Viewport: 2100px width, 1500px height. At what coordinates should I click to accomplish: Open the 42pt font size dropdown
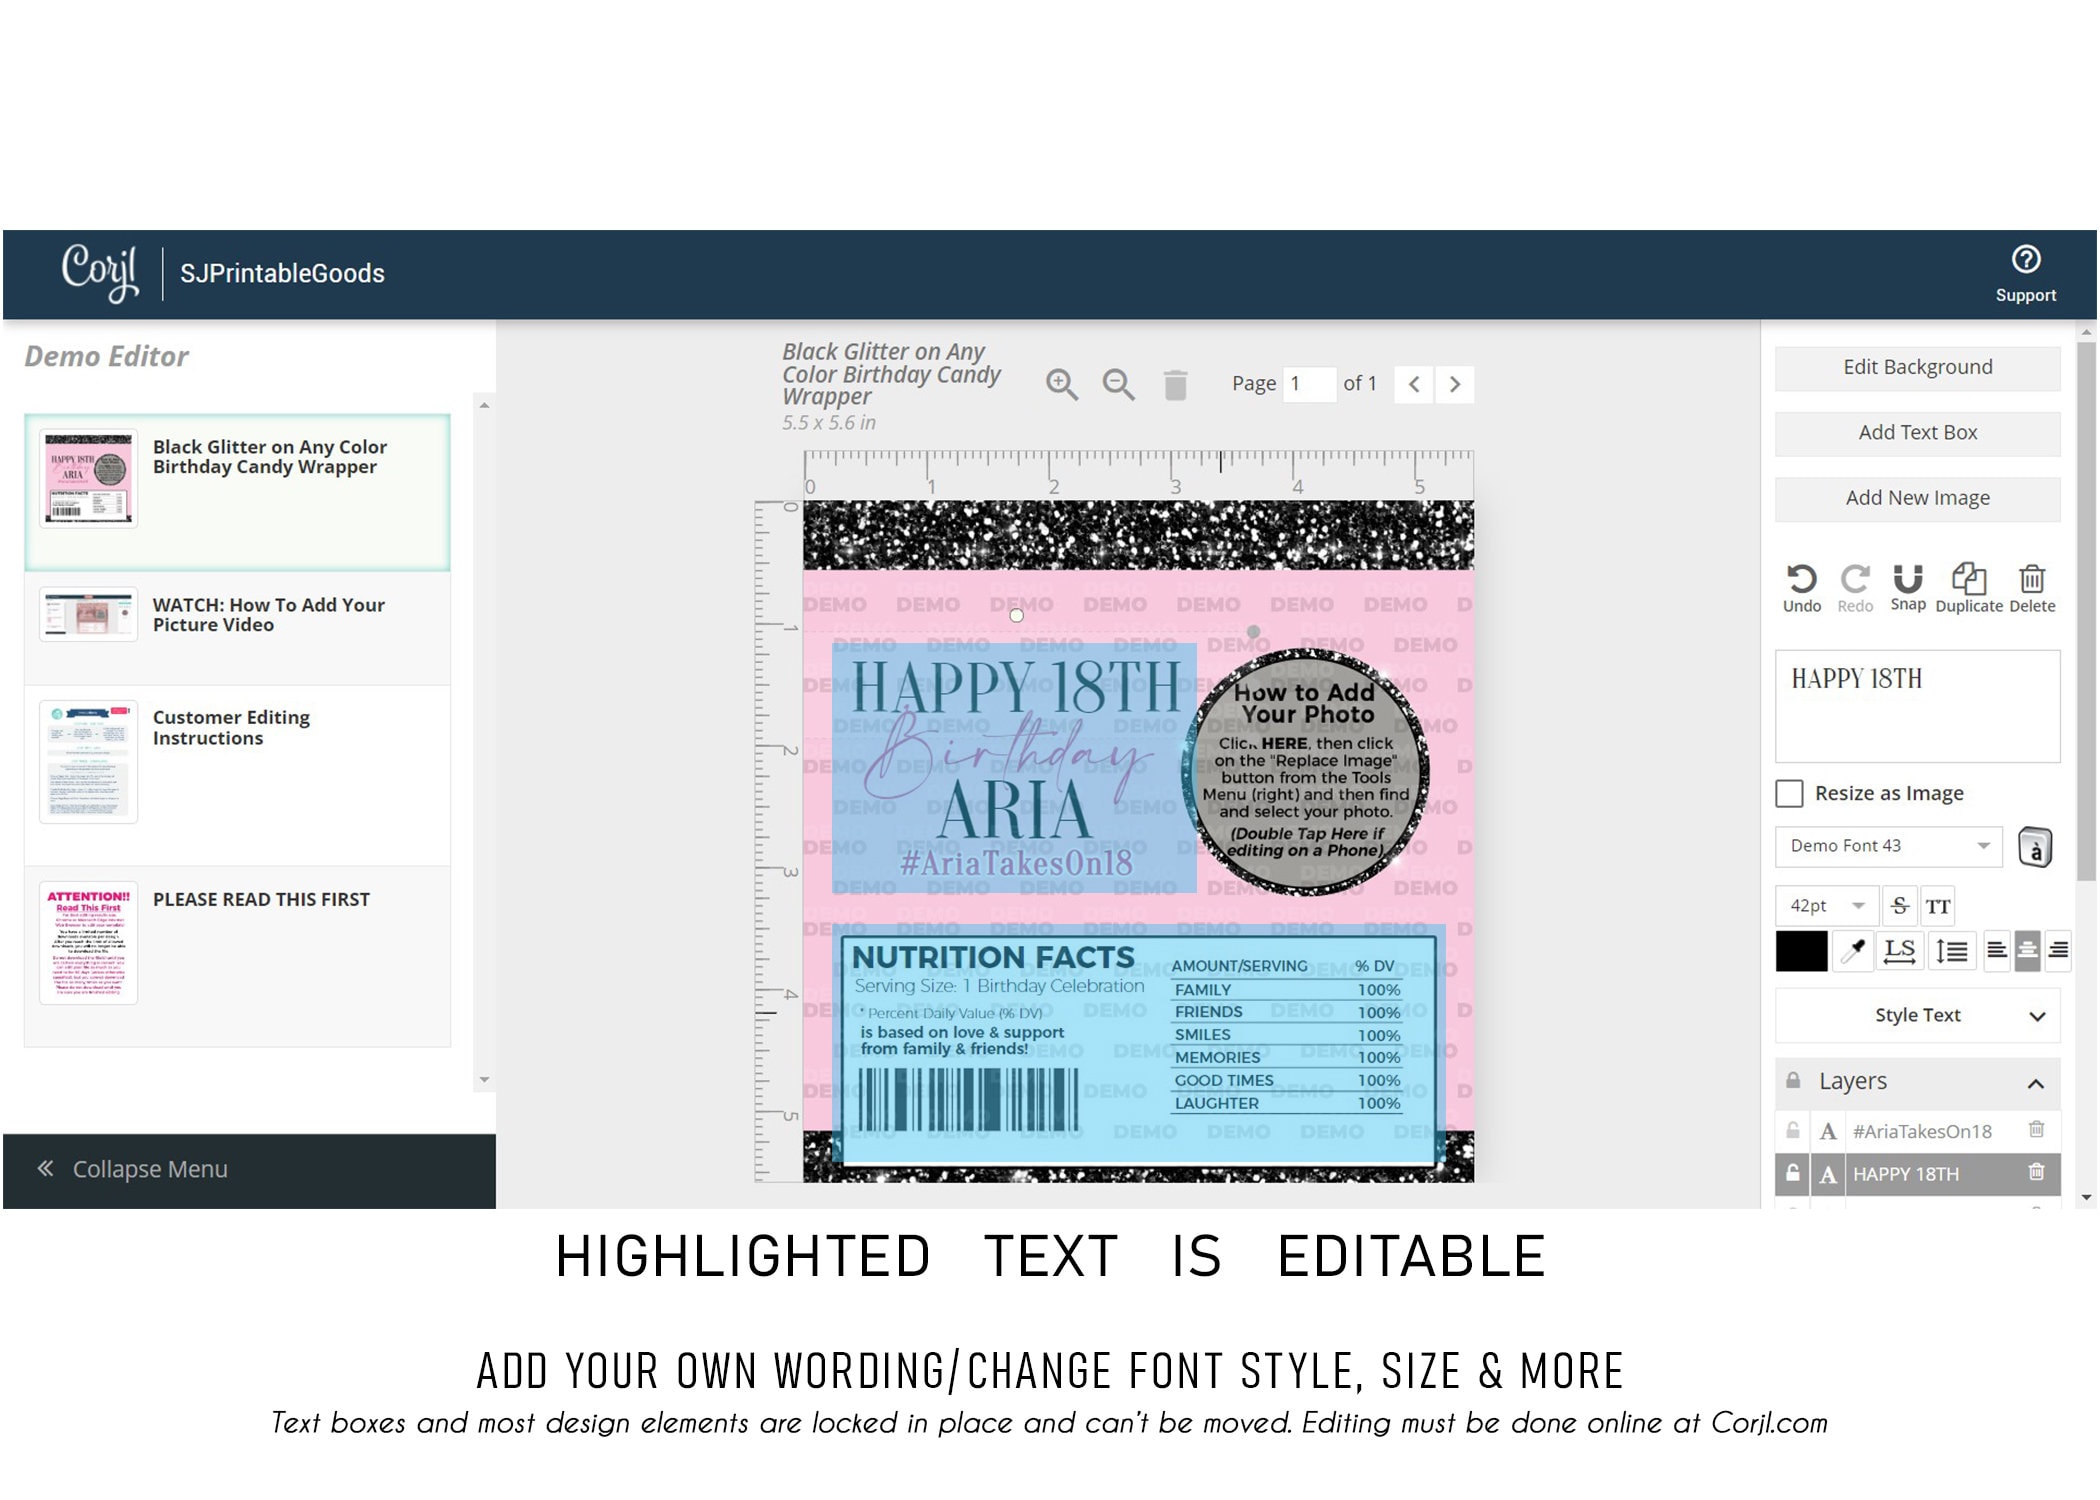[x=1826, y=906]
